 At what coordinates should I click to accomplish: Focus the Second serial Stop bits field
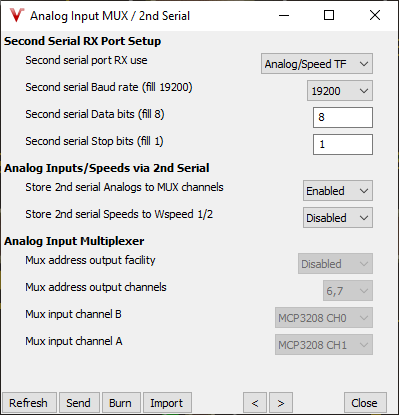[x=343, y=144]
